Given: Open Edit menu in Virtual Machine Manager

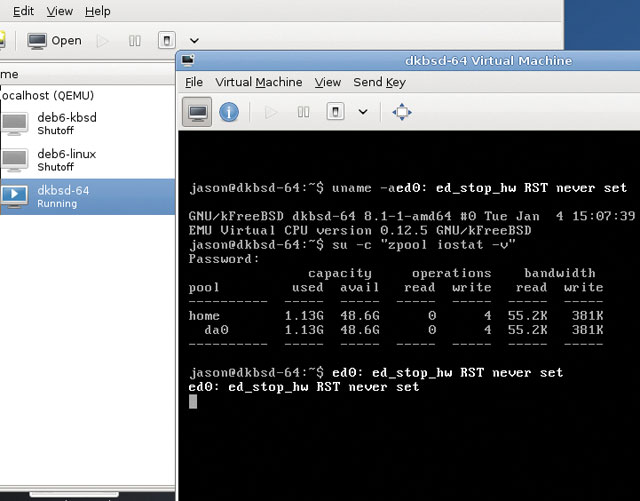Looking at the screenshot, I should (x=23, y=11).
